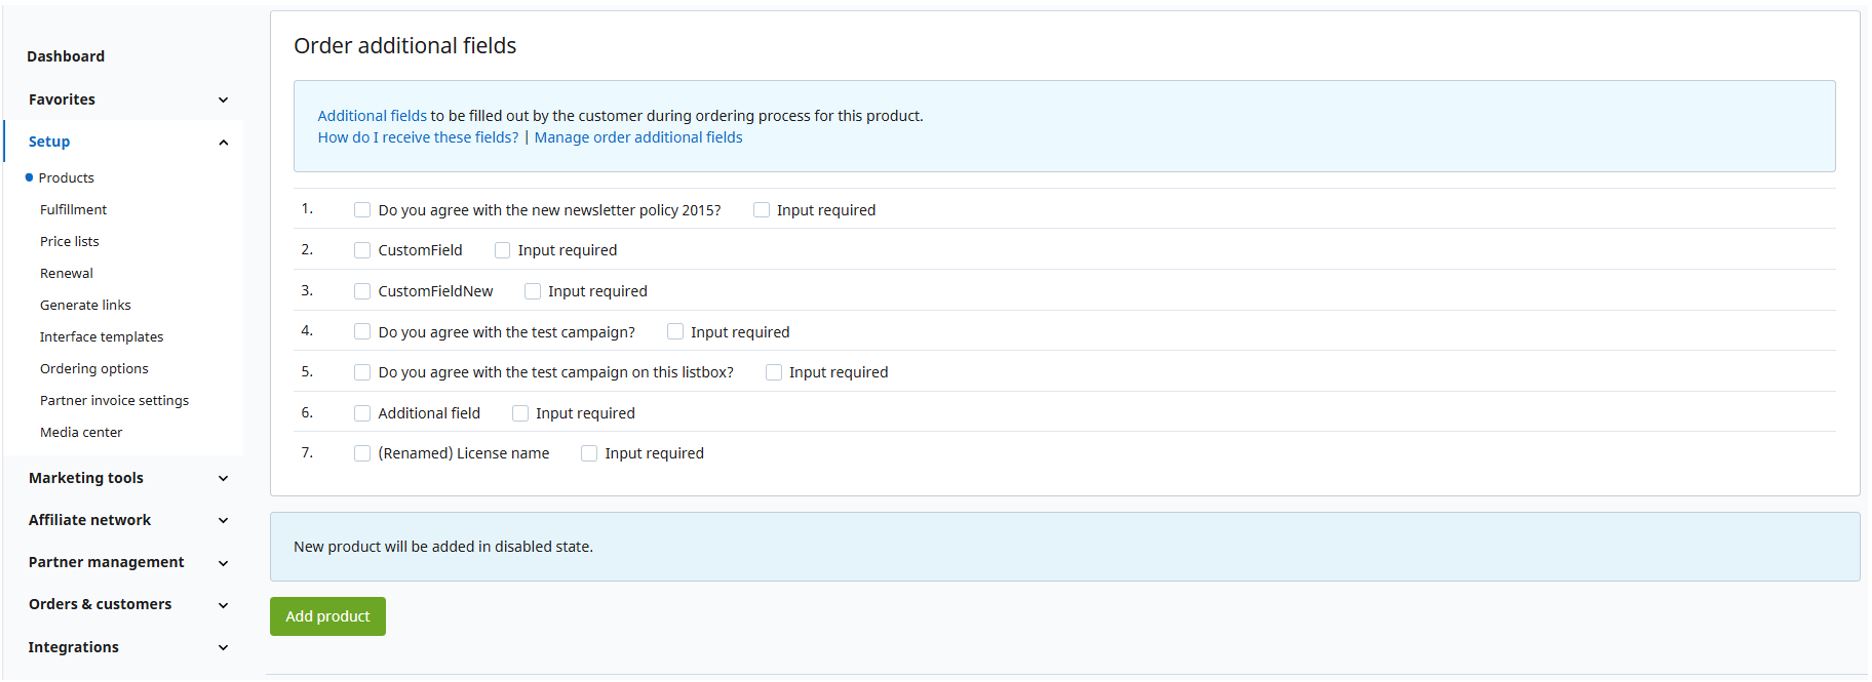The height and width of the screenshot is (682, 1872).
Task: Expand Orders & customers chevron
Action: click(x=223, y=605)
